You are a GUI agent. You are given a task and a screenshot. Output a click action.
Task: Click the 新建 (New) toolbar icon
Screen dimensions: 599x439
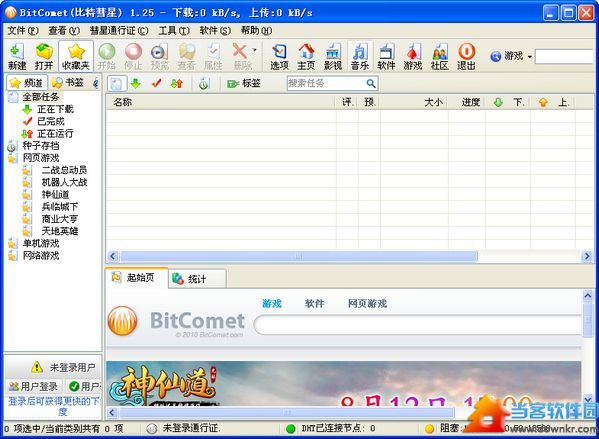[17, 56]
